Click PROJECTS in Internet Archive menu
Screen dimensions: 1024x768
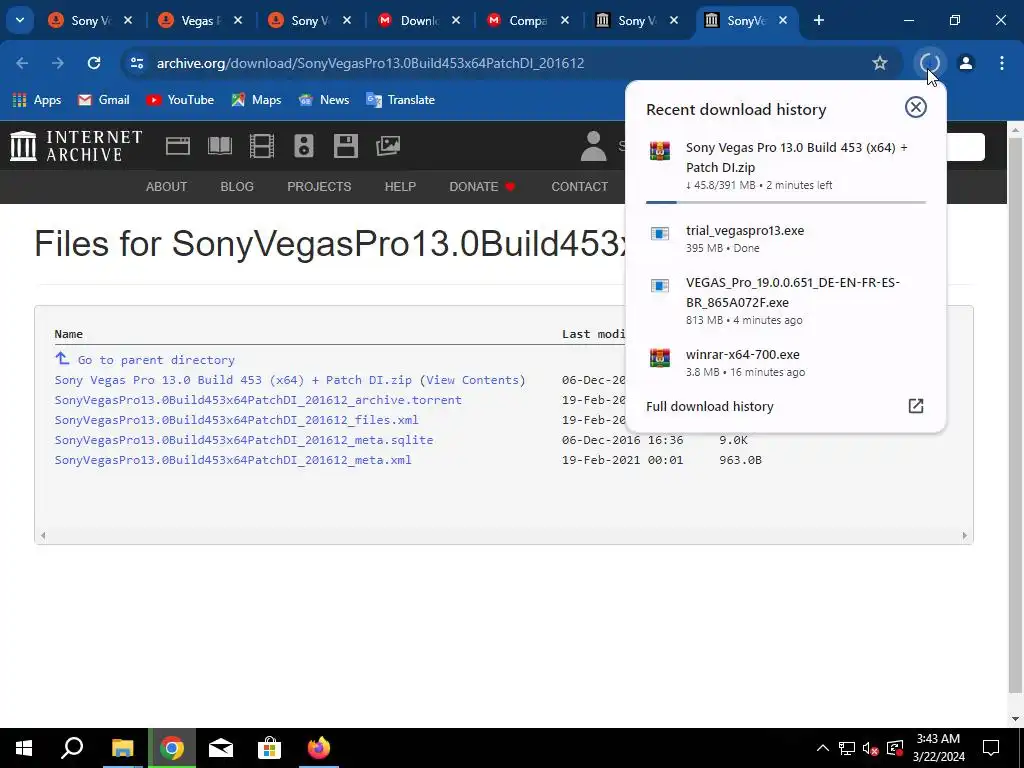[319, 187]
